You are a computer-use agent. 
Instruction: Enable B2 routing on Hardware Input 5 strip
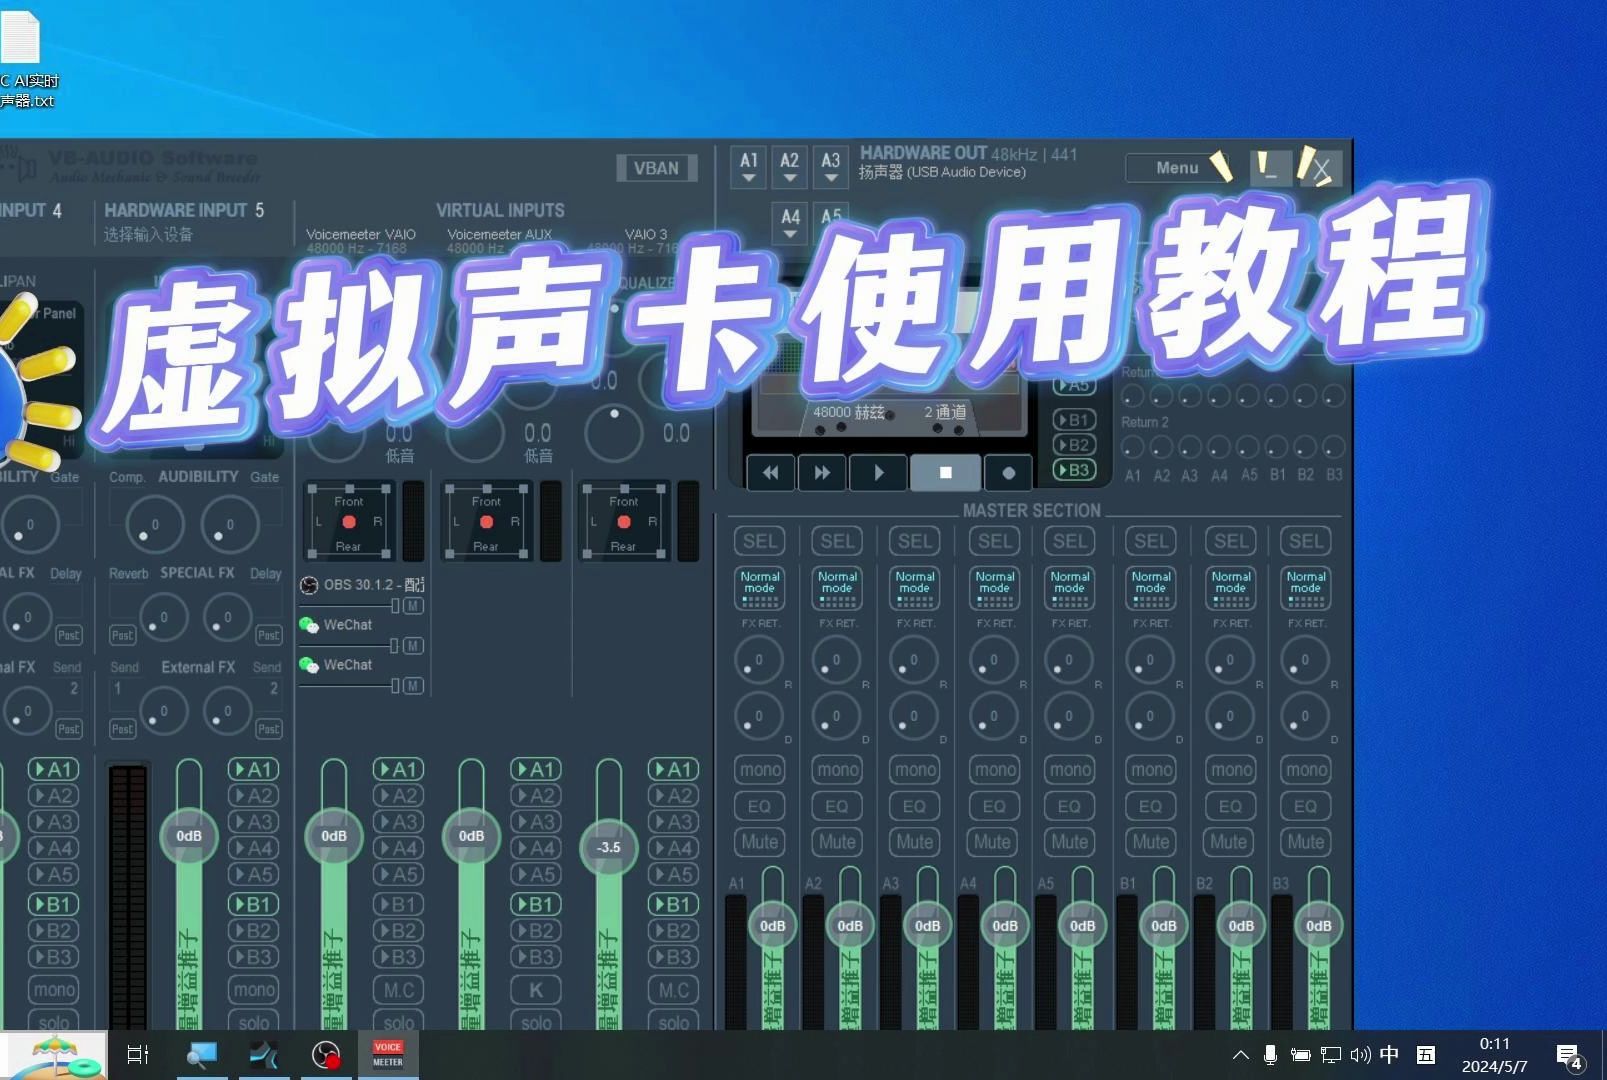254,931
